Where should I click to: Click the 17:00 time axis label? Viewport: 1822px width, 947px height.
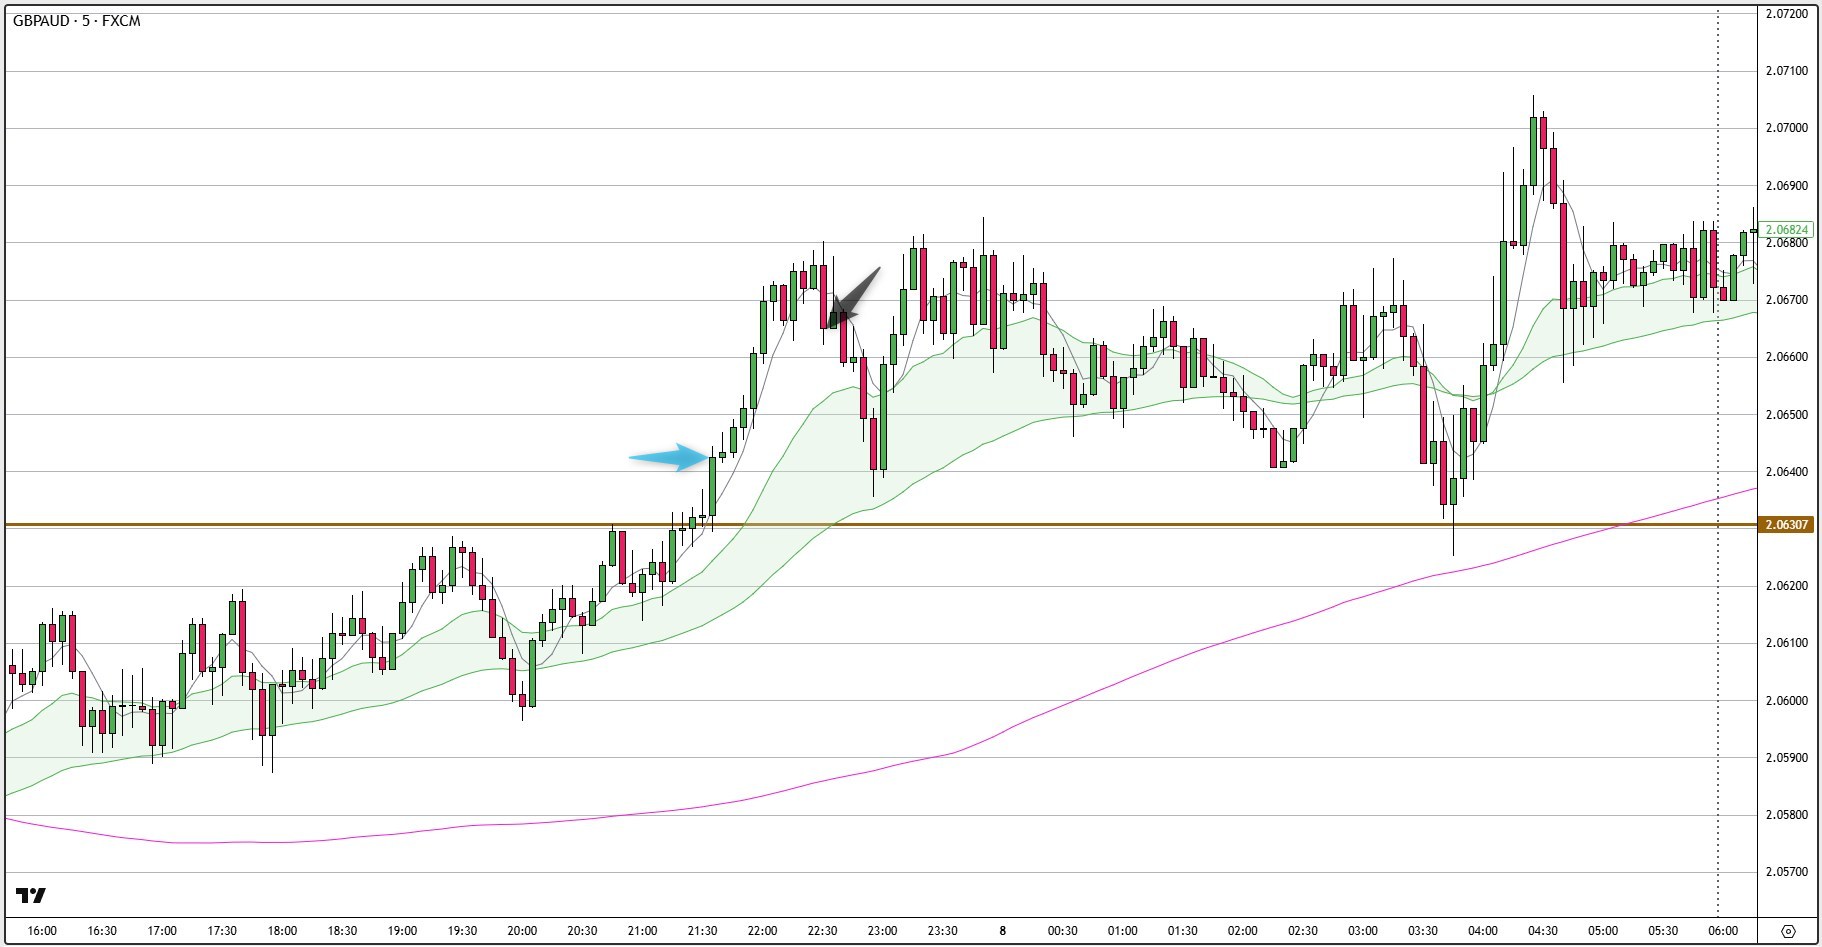162,931
